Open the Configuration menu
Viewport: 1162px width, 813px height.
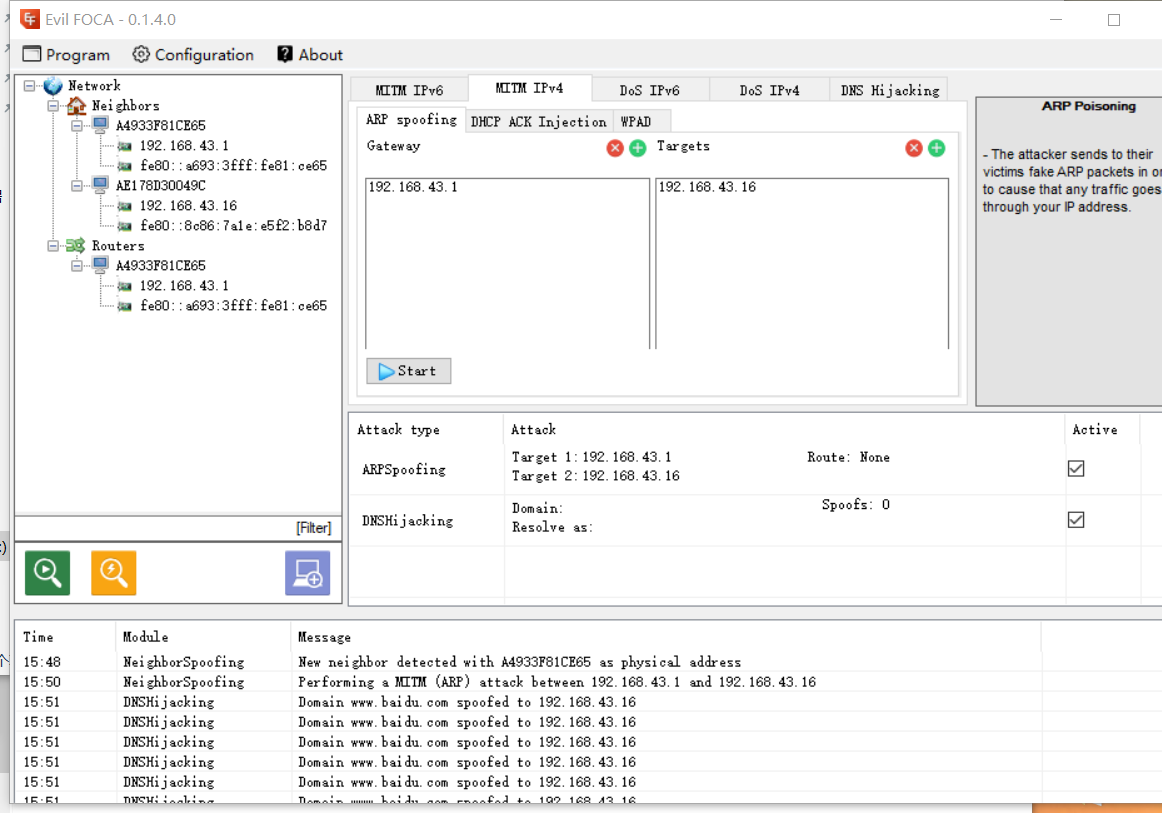coord(193,54)
